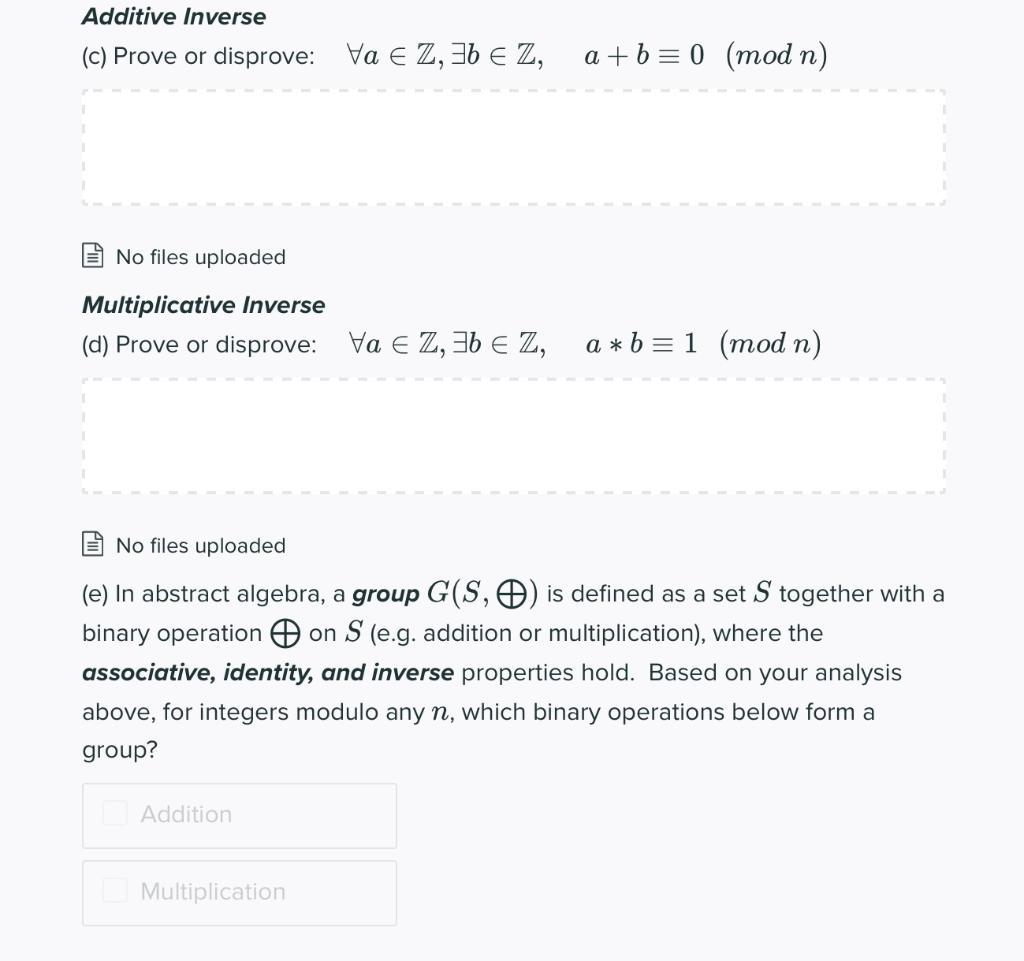This screenshot has height=961, width=1024.
Task: Click the No files uploaded text in part (c)
Action: pos(200,257)
